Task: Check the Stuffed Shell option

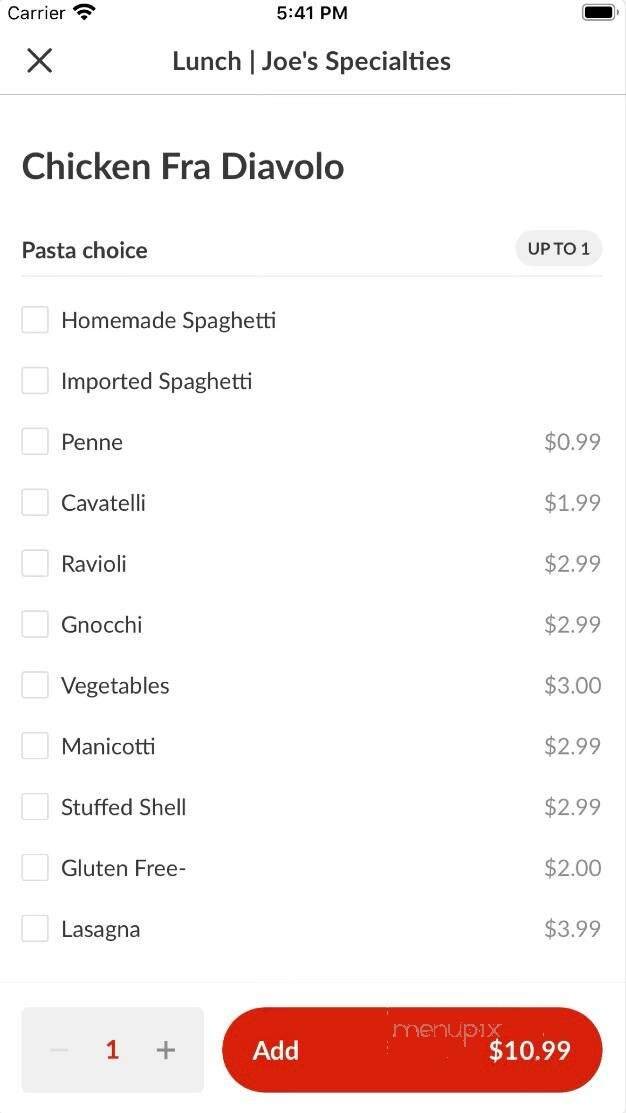Action: click(35, 806)
